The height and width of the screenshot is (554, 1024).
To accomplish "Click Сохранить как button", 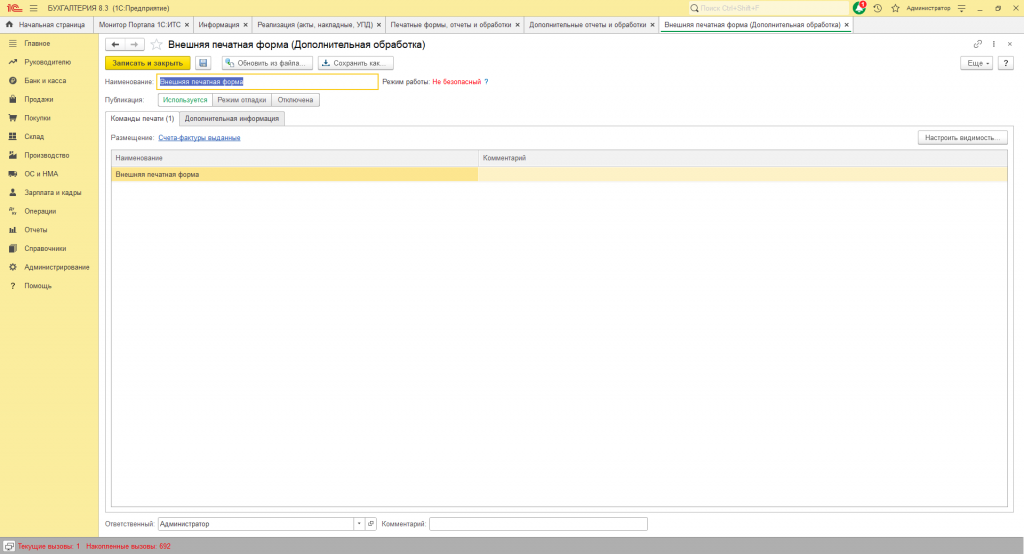I will point(356,63).
